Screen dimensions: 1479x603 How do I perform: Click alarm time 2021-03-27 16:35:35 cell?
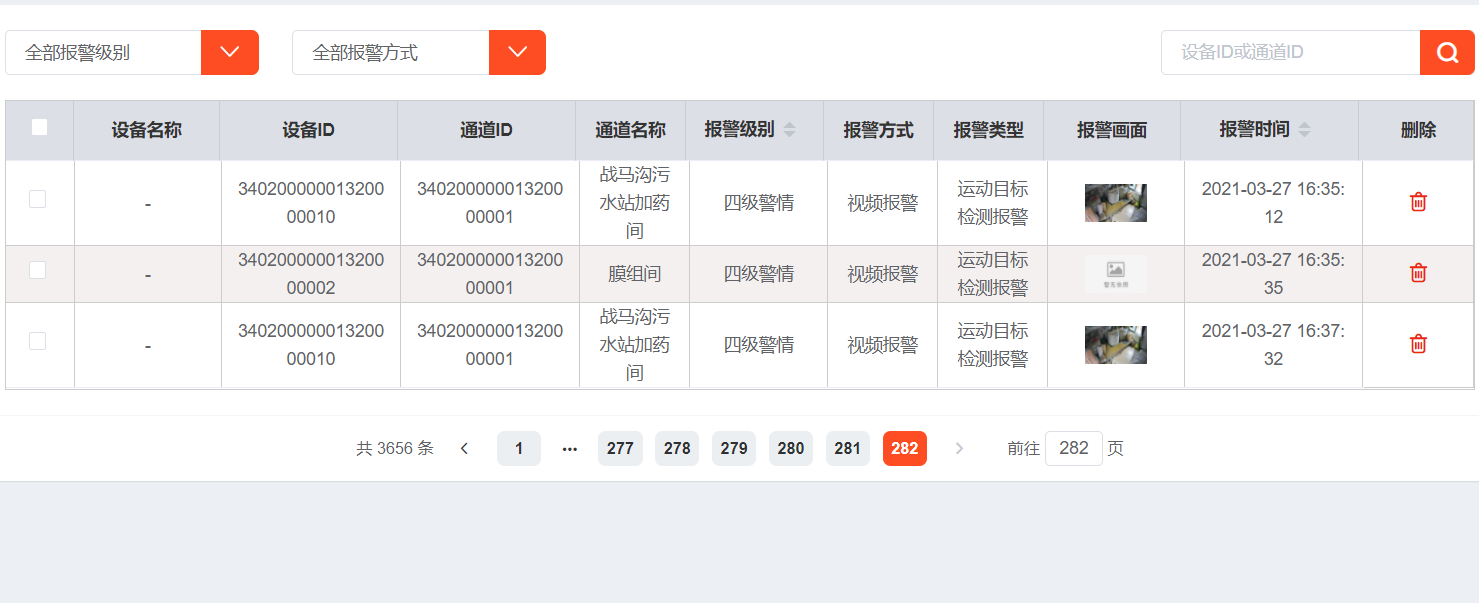(1273, 274)
